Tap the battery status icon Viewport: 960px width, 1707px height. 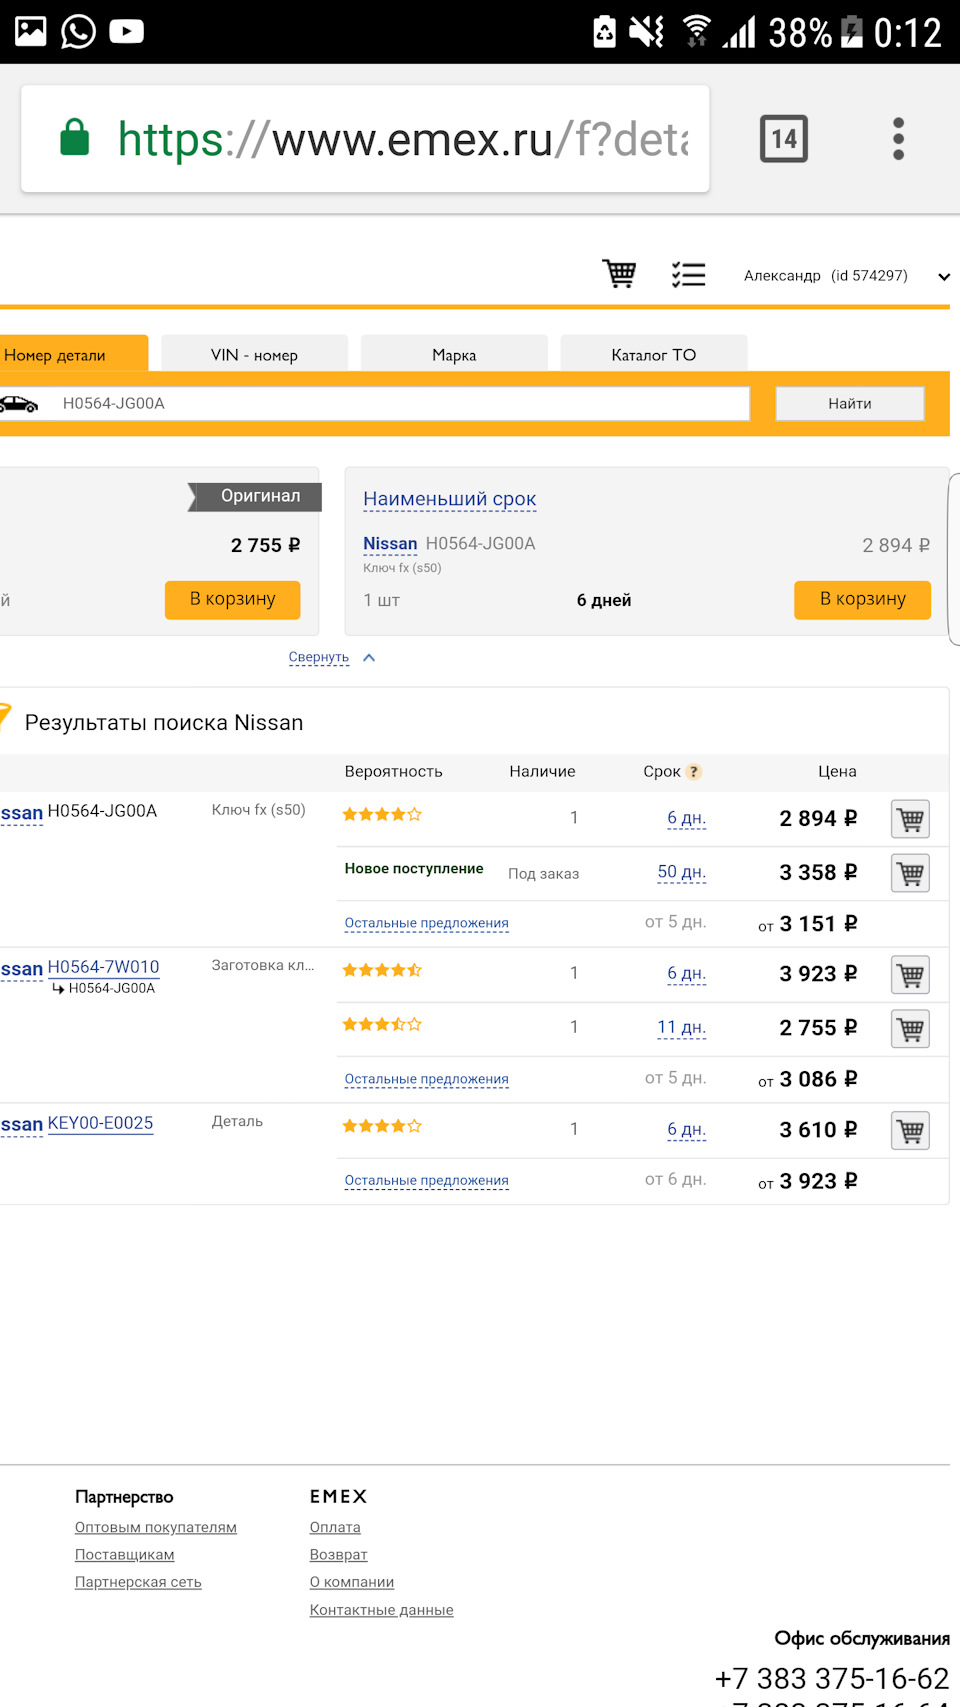click(852, 31)
